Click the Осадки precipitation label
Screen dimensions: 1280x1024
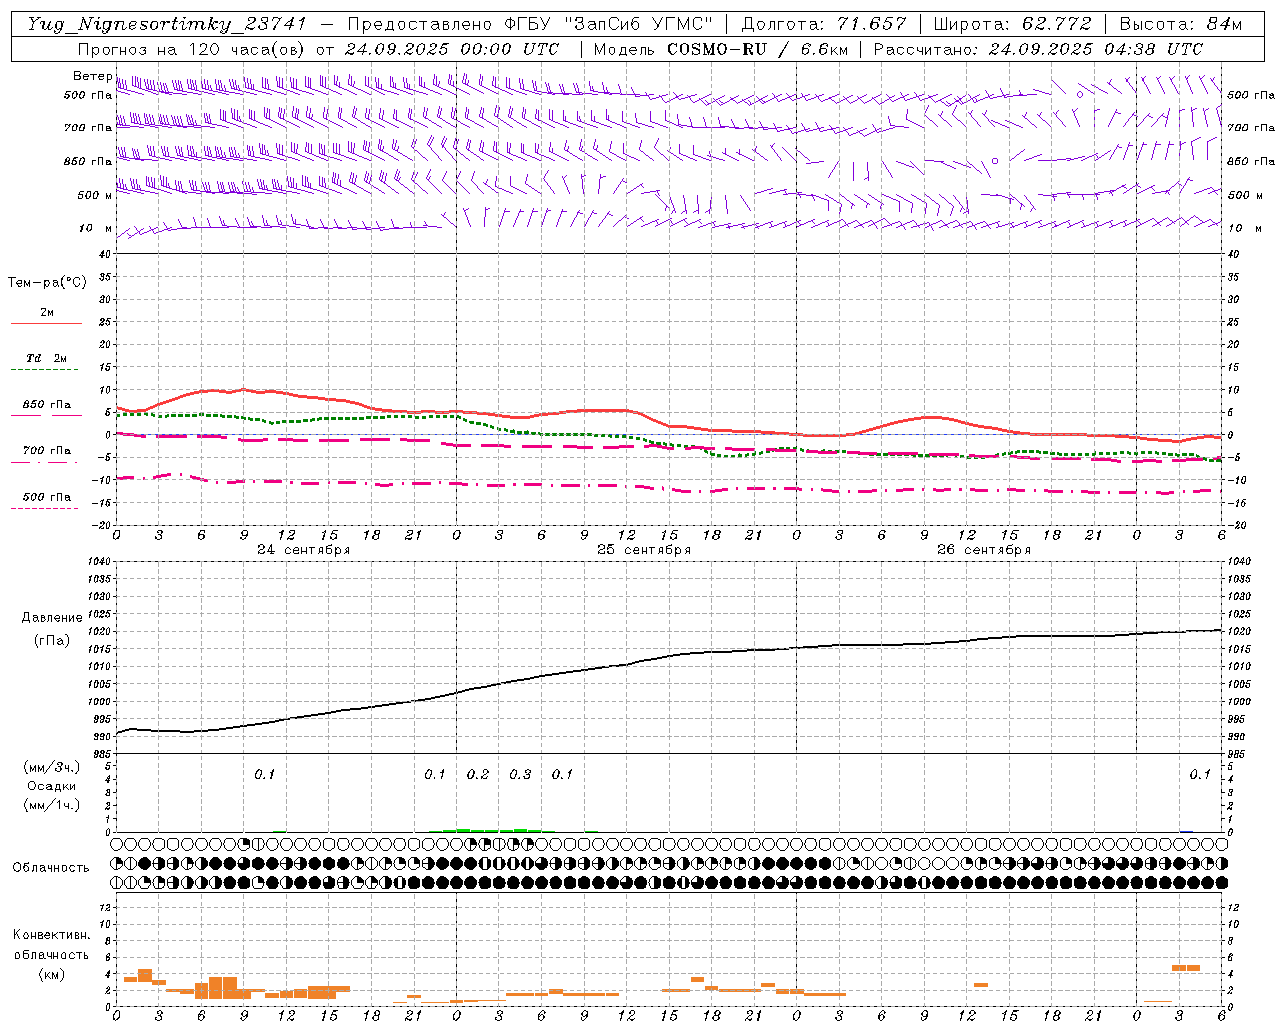pyautogui.click(x=52, y=786)
